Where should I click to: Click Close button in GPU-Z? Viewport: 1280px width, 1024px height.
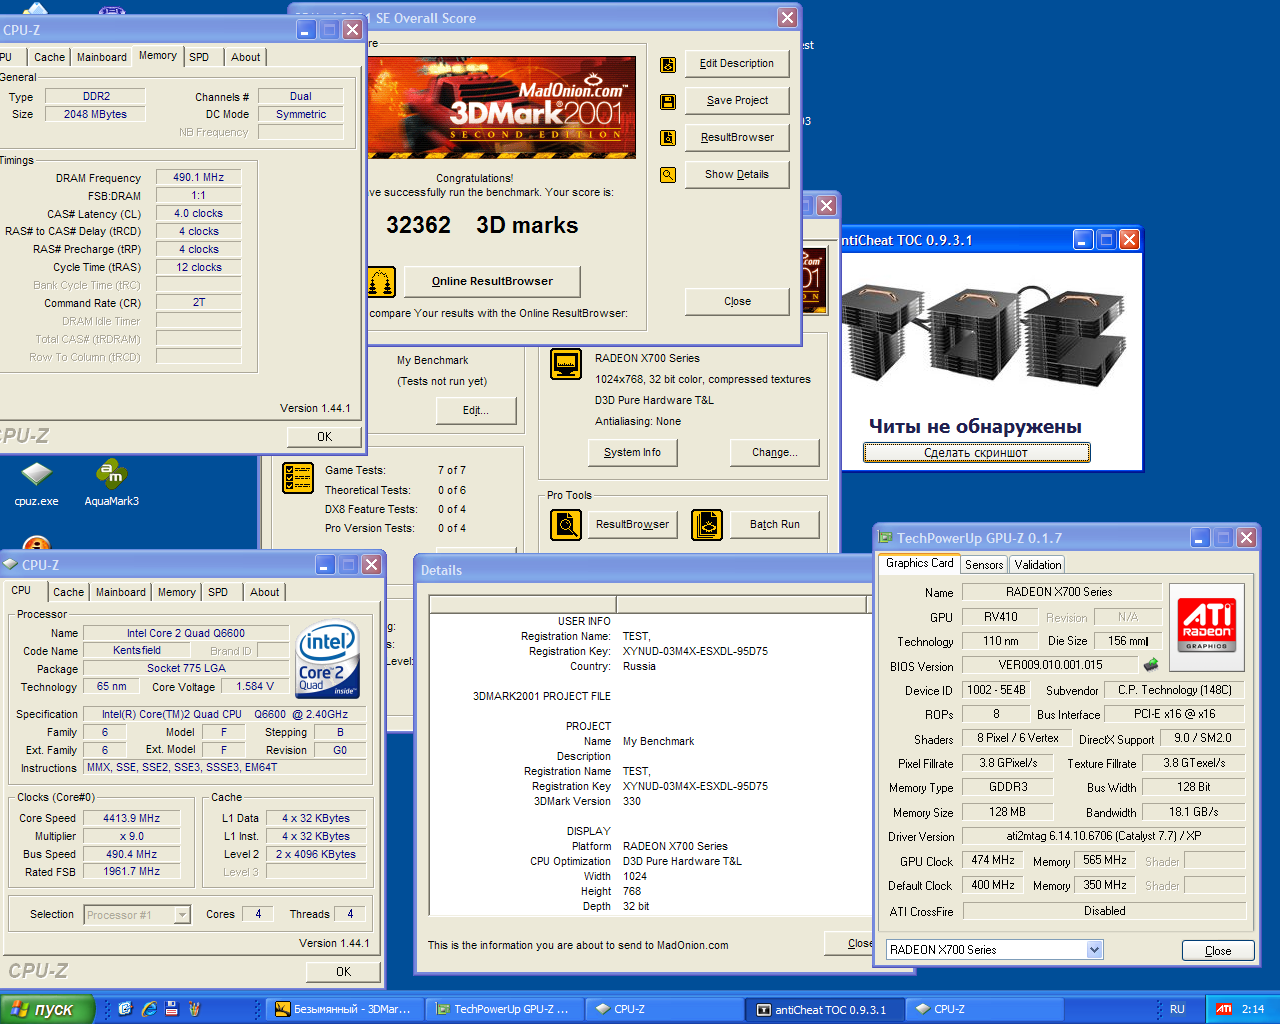(x=1218, y=951)
